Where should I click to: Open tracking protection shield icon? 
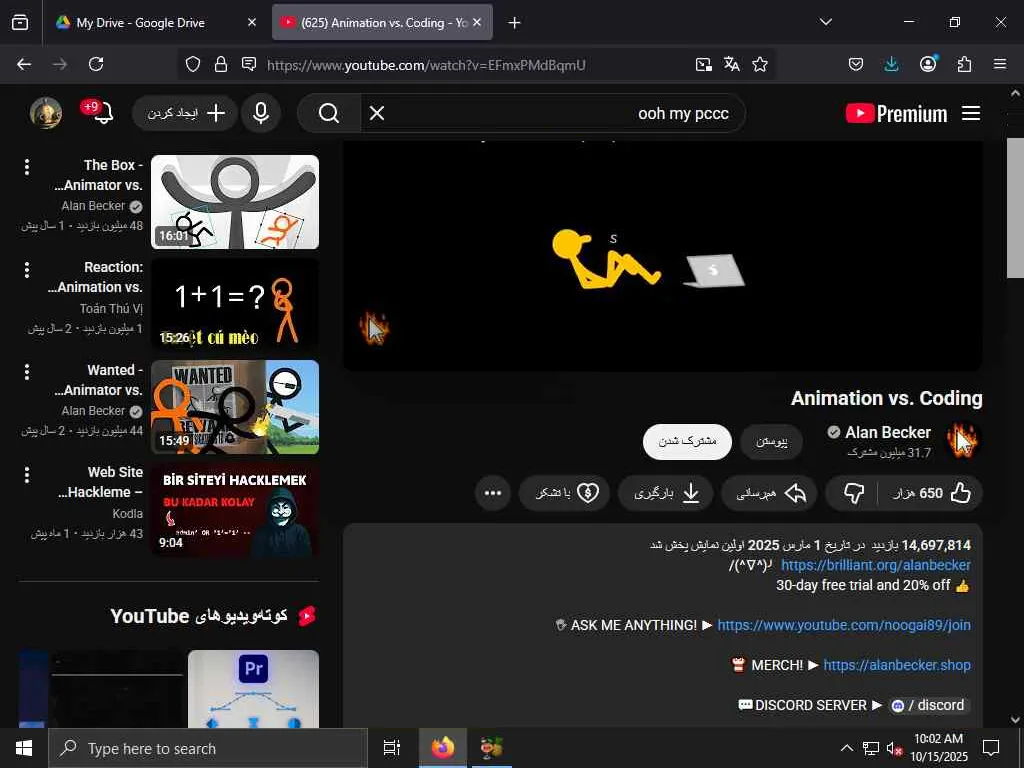tap(193, 64)
